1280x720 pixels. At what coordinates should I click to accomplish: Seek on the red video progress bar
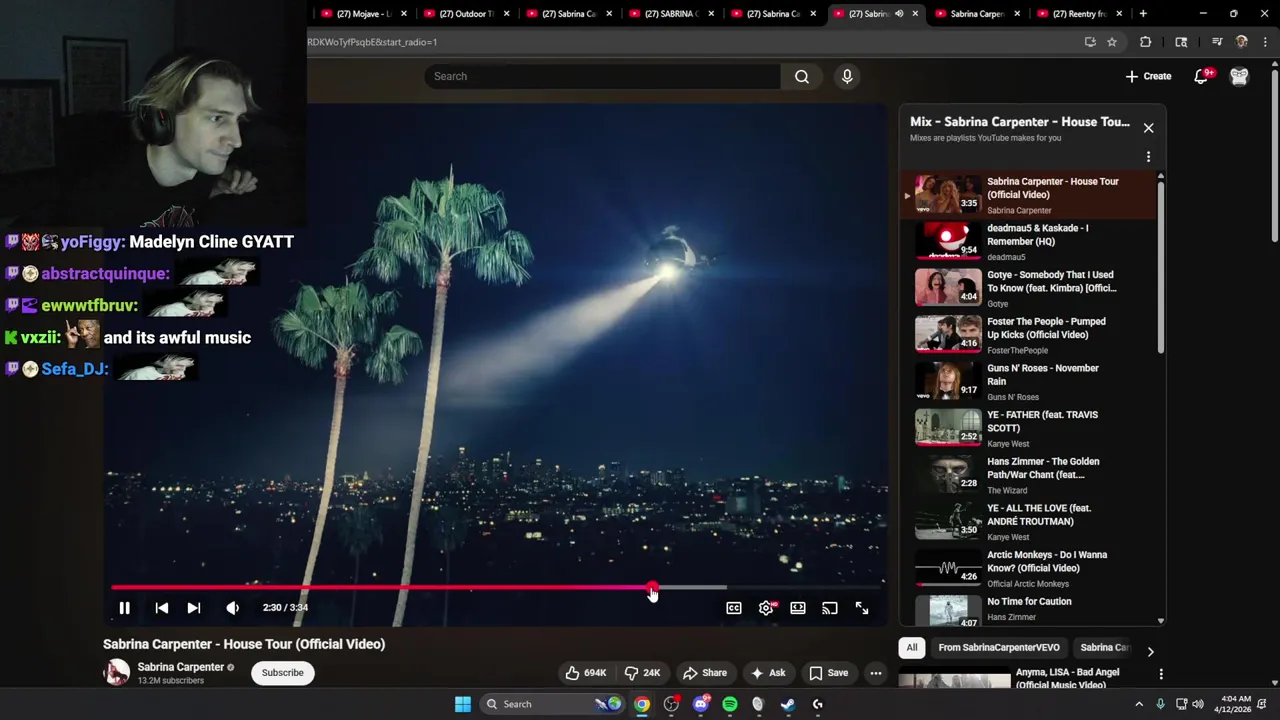pyautogui.click(x=497, y=588)
